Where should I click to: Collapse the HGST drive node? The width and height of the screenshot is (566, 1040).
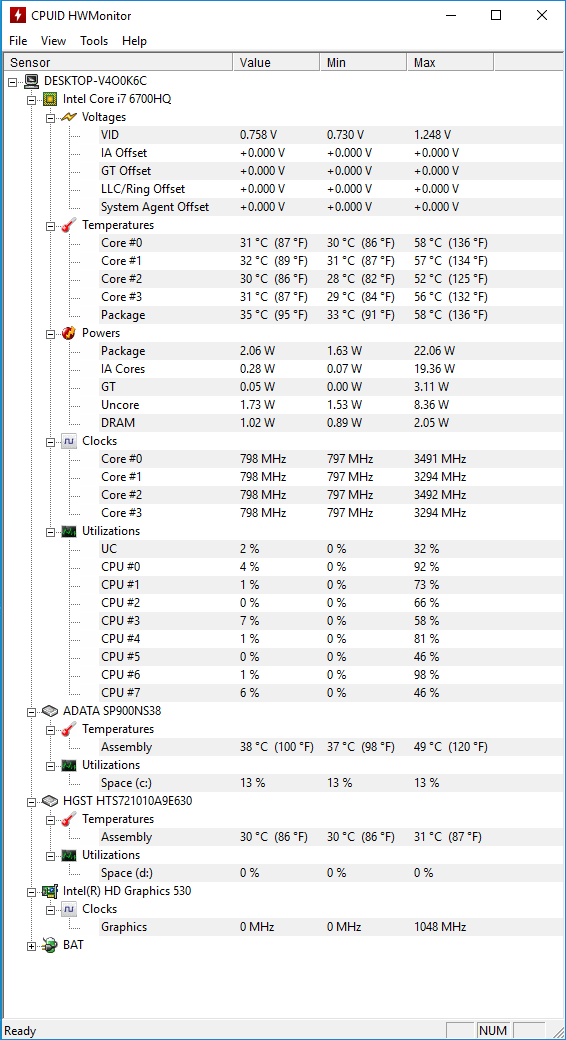(x=31, y=801)
